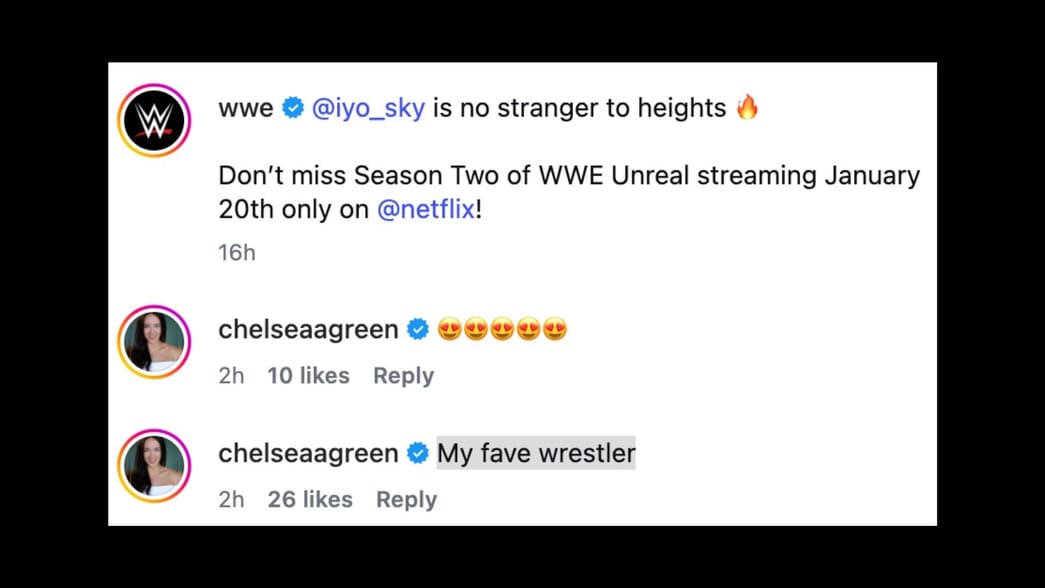Open the @netflix mention link

(x=425, y=209)
